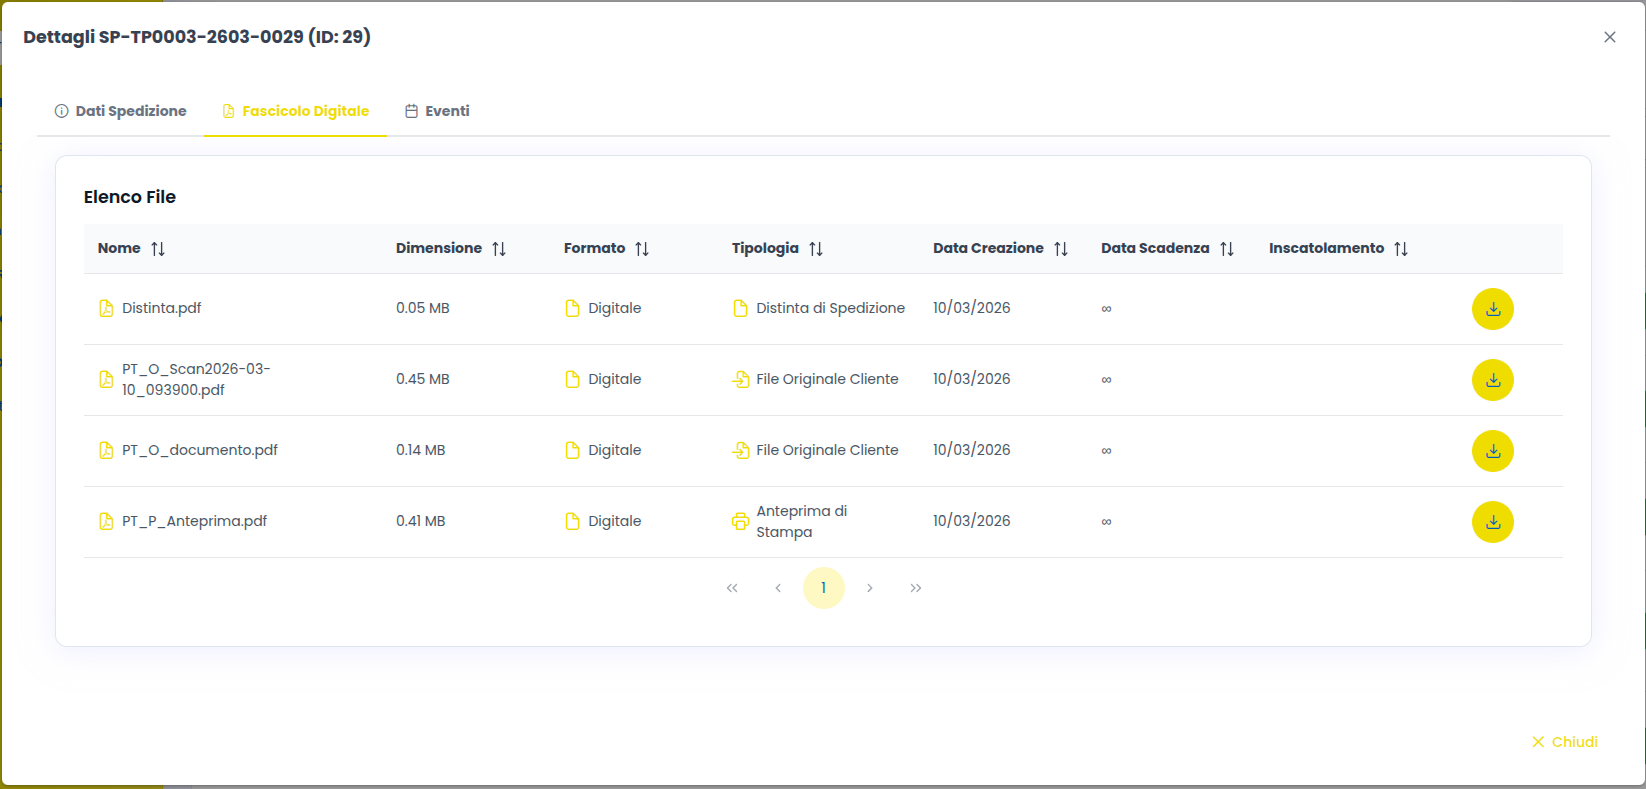Jump to the last page of files

pyautogui.click(x=915, y=588)
